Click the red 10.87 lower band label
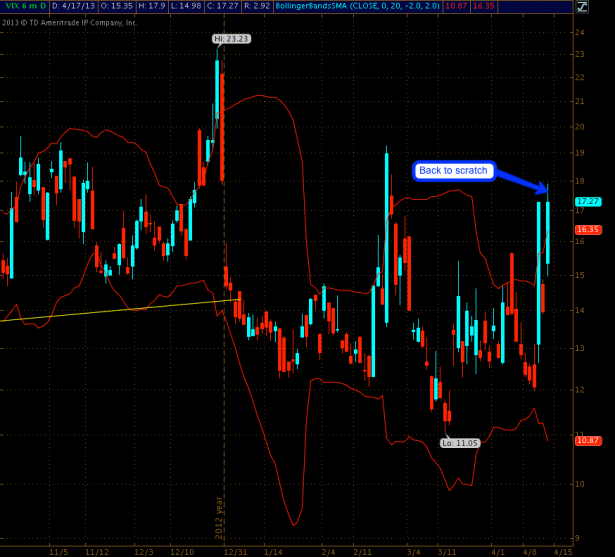This screenshot has height=557, width=615. point(586,440)
